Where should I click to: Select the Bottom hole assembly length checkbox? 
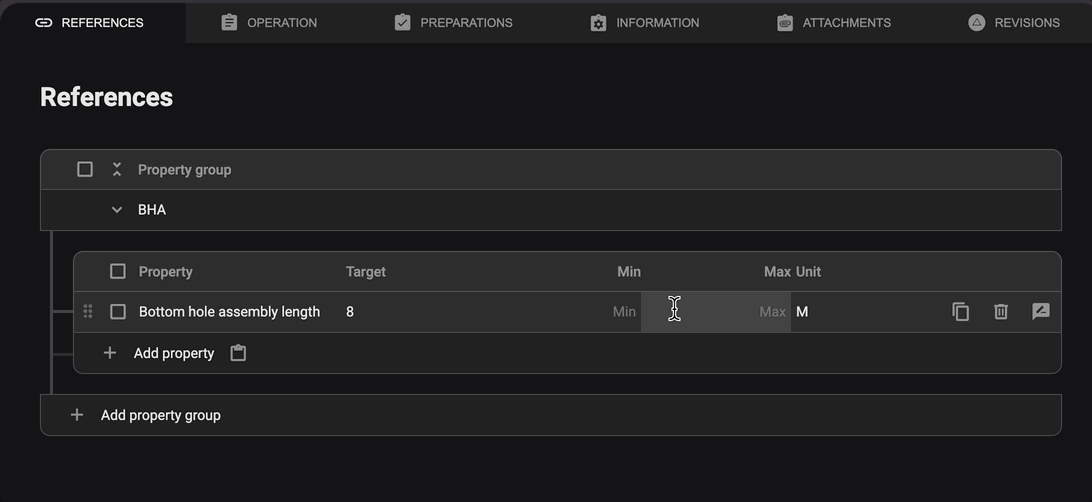118,312
